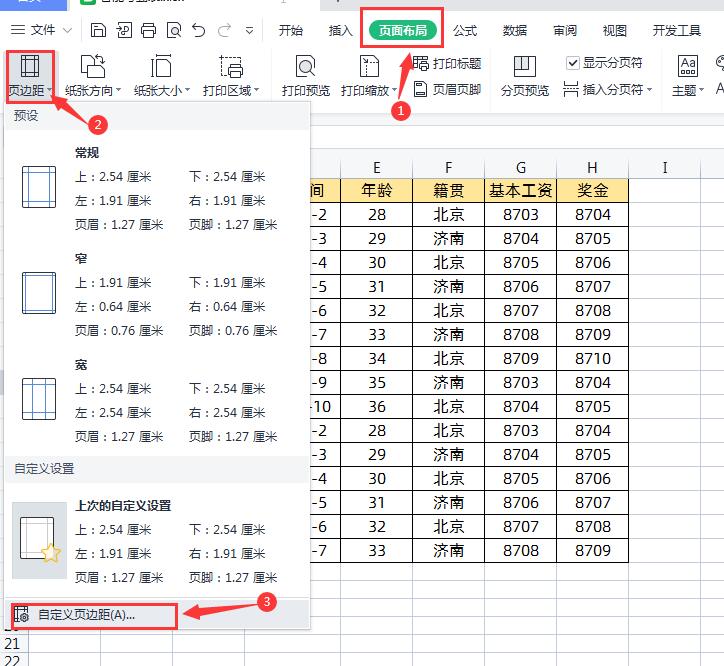Switch to the 公式 tab

pos(465,31)
